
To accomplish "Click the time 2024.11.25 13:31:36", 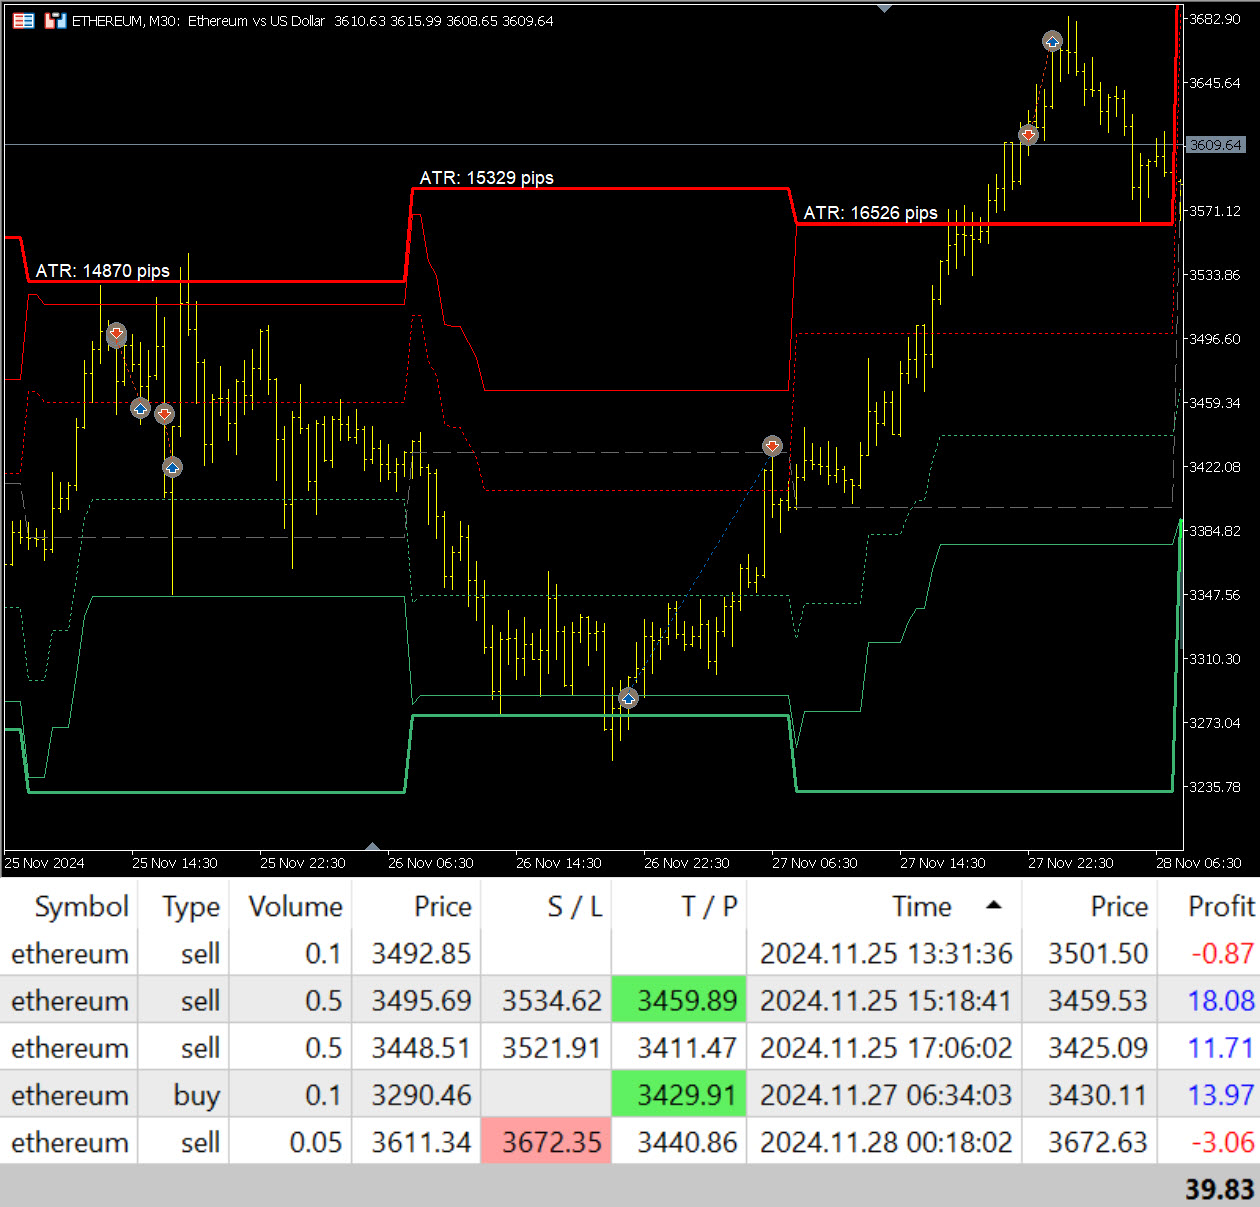I will (886, 953).
